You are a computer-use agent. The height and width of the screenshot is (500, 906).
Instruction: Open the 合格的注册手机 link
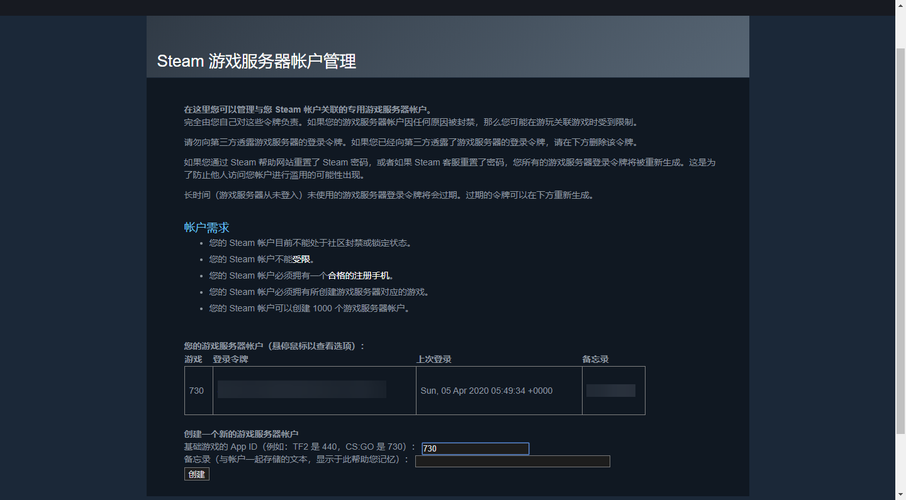359,276
